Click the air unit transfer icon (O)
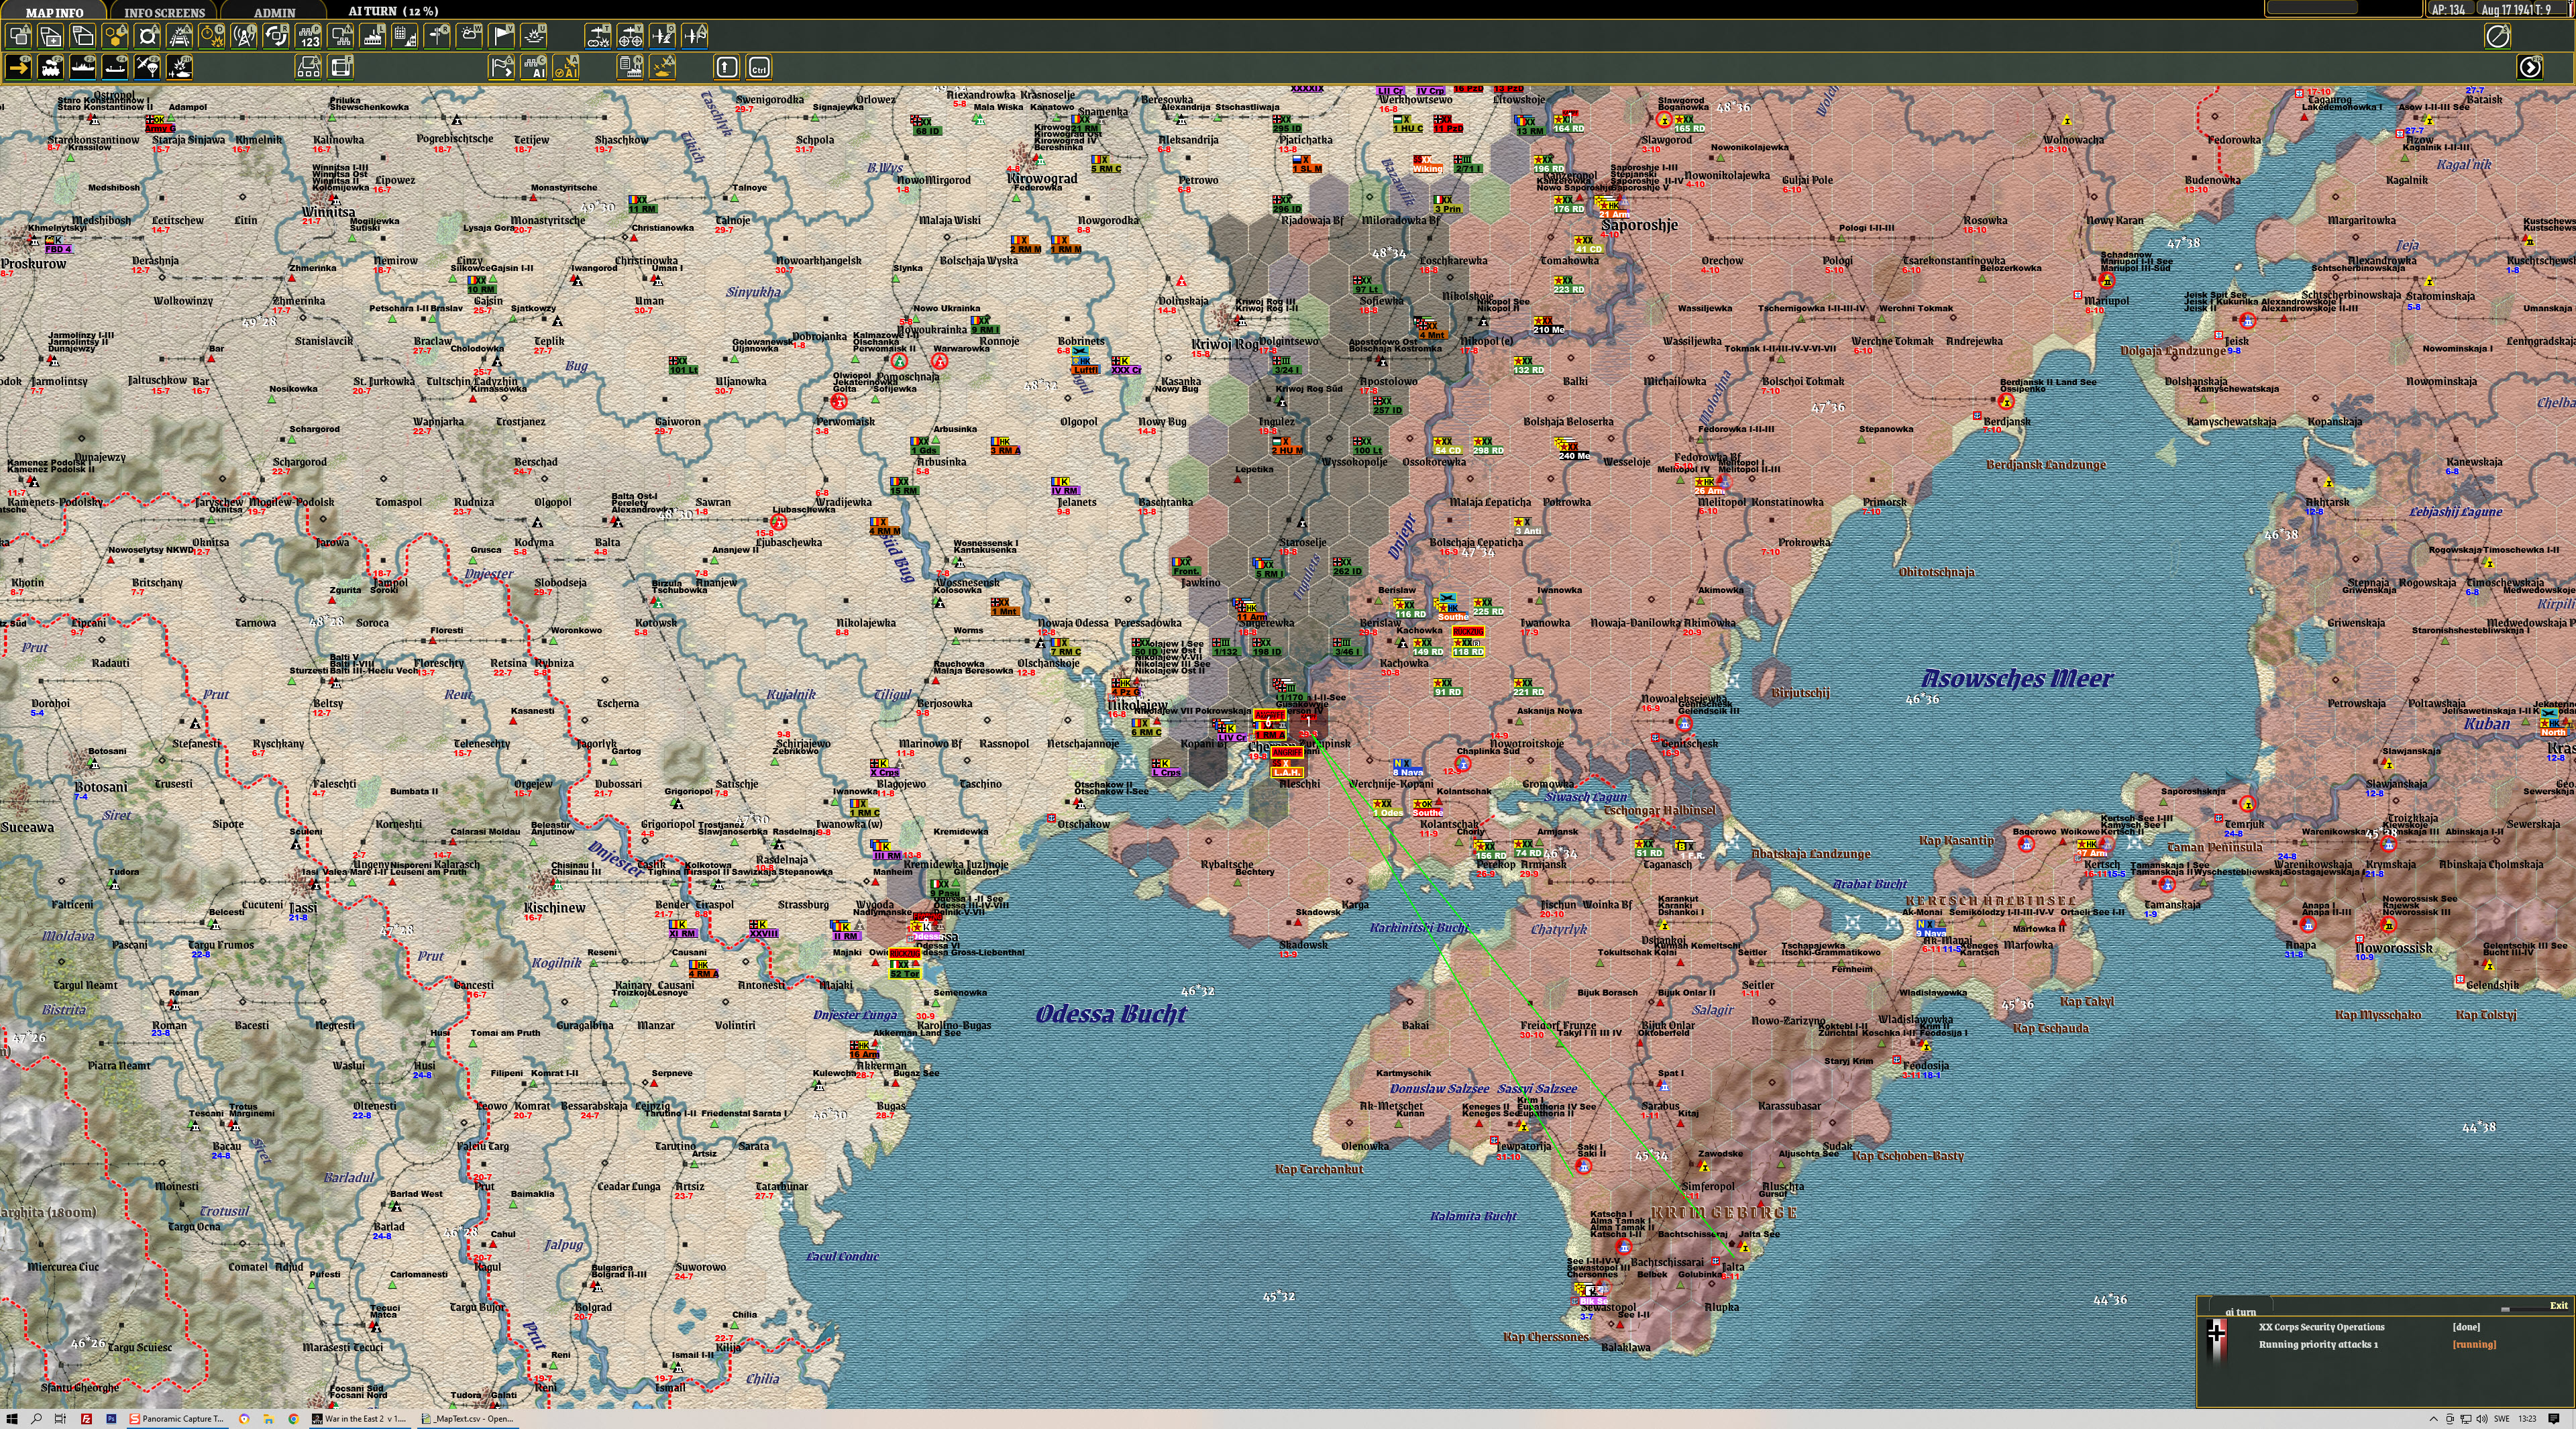The height and width of the screenshot is (1429, 2576). (x=663, y=36)
